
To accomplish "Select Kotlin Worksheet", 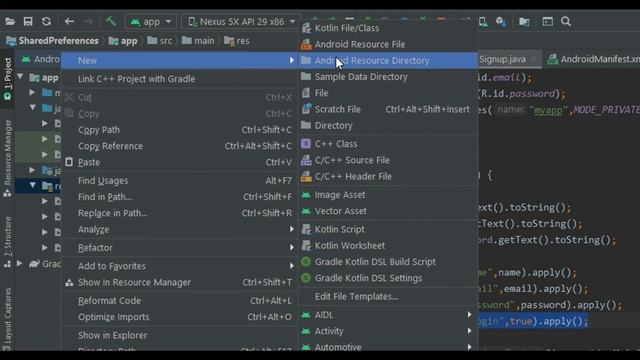I will point(388,246).
